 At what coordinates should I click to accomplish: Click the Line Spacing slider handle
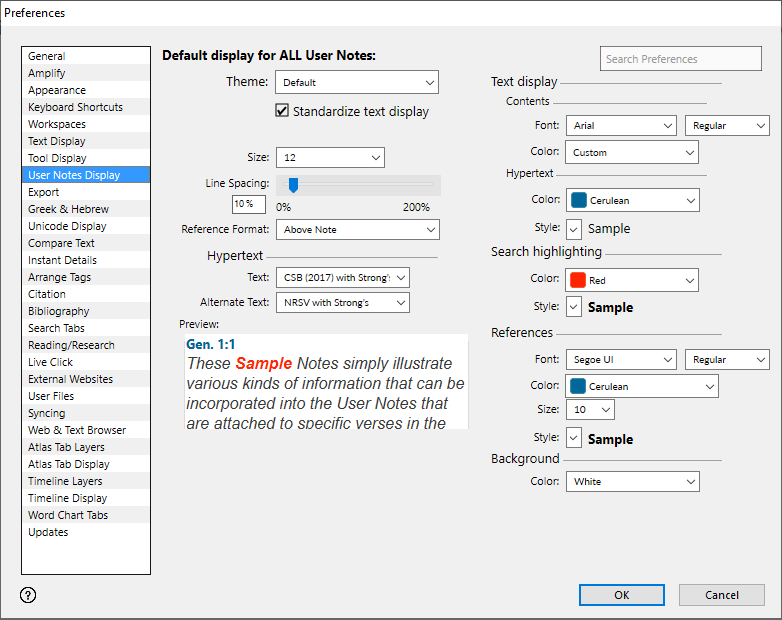coord(294,184)
